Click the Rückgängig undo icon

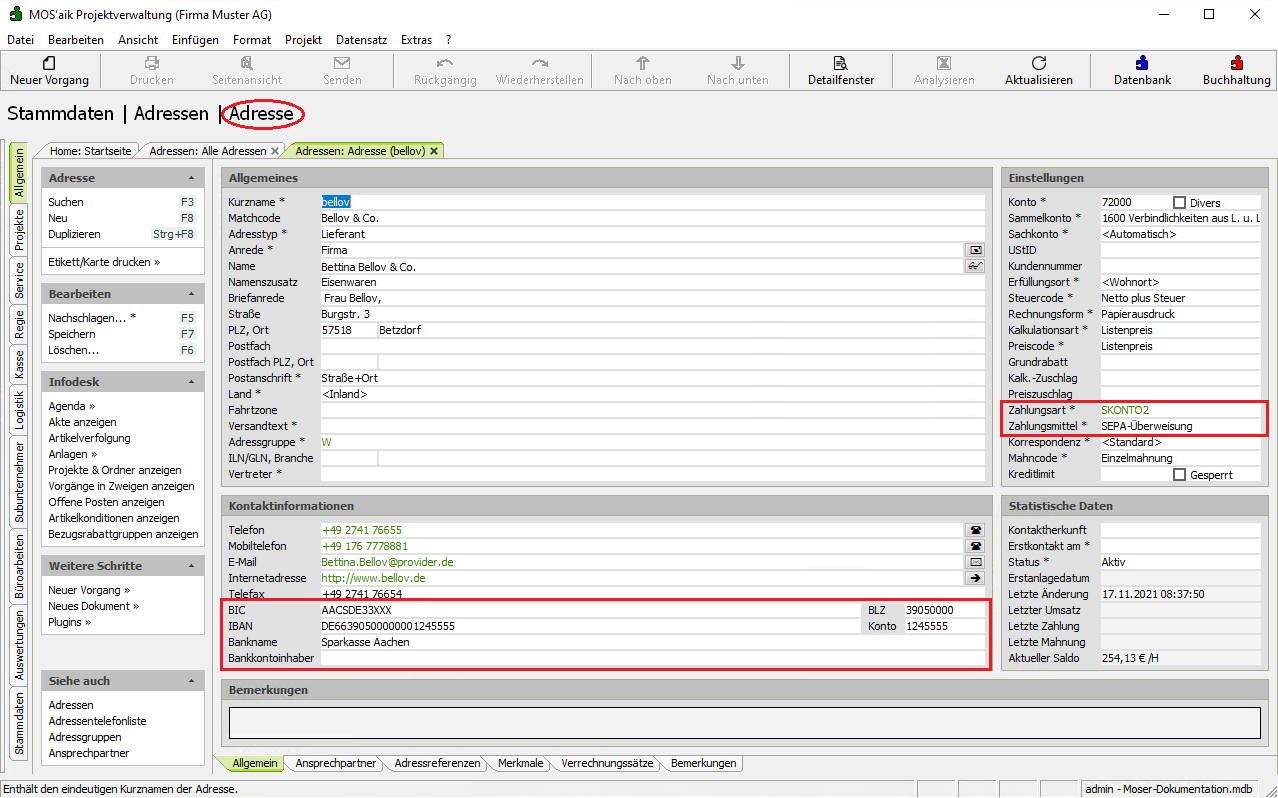(445, 63)
